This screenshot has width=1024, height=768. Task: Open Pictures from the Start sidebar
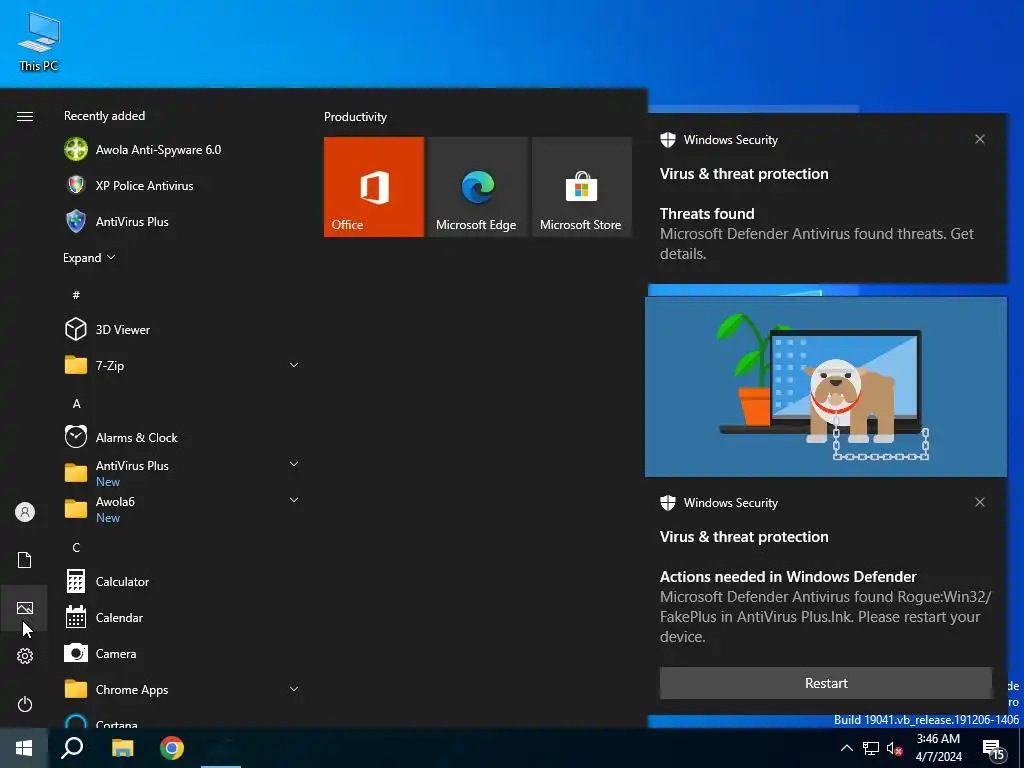click(25, 608)
